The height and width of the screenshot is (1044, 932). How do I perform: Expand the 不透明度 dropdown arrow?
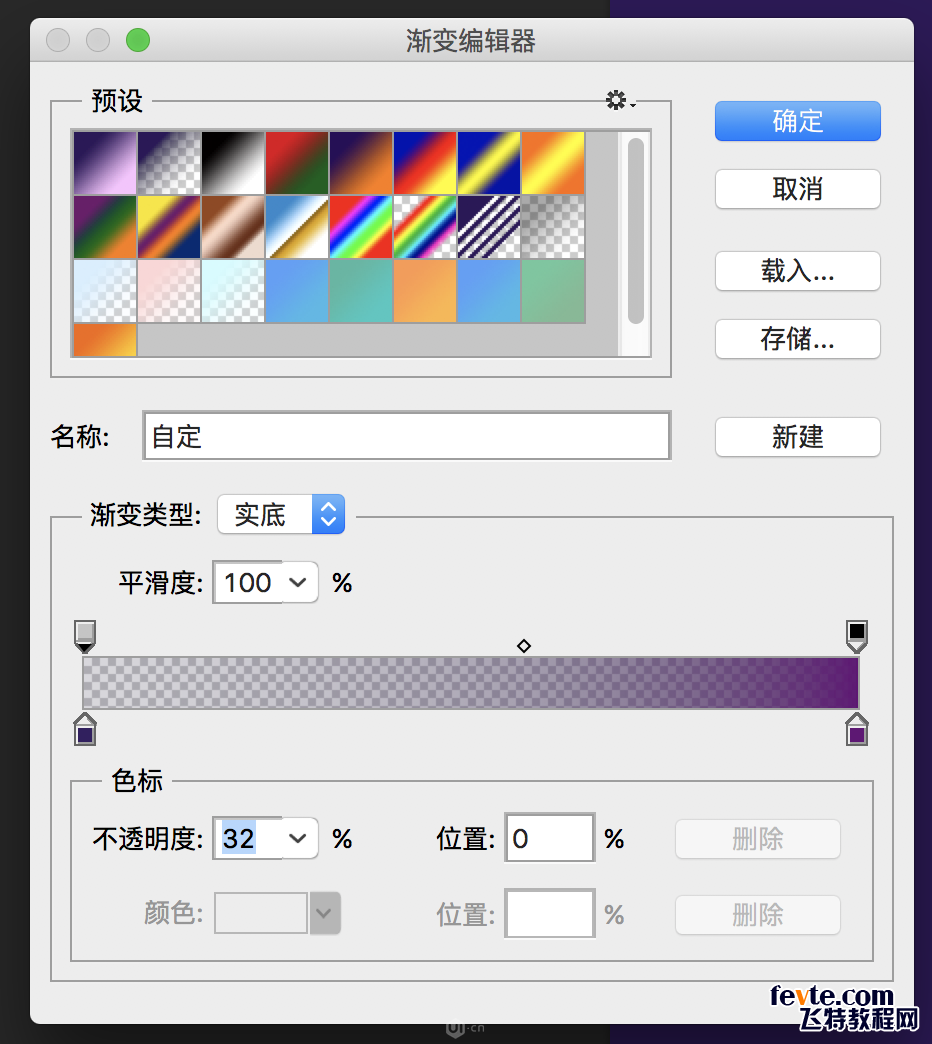[x=298, y=838]
